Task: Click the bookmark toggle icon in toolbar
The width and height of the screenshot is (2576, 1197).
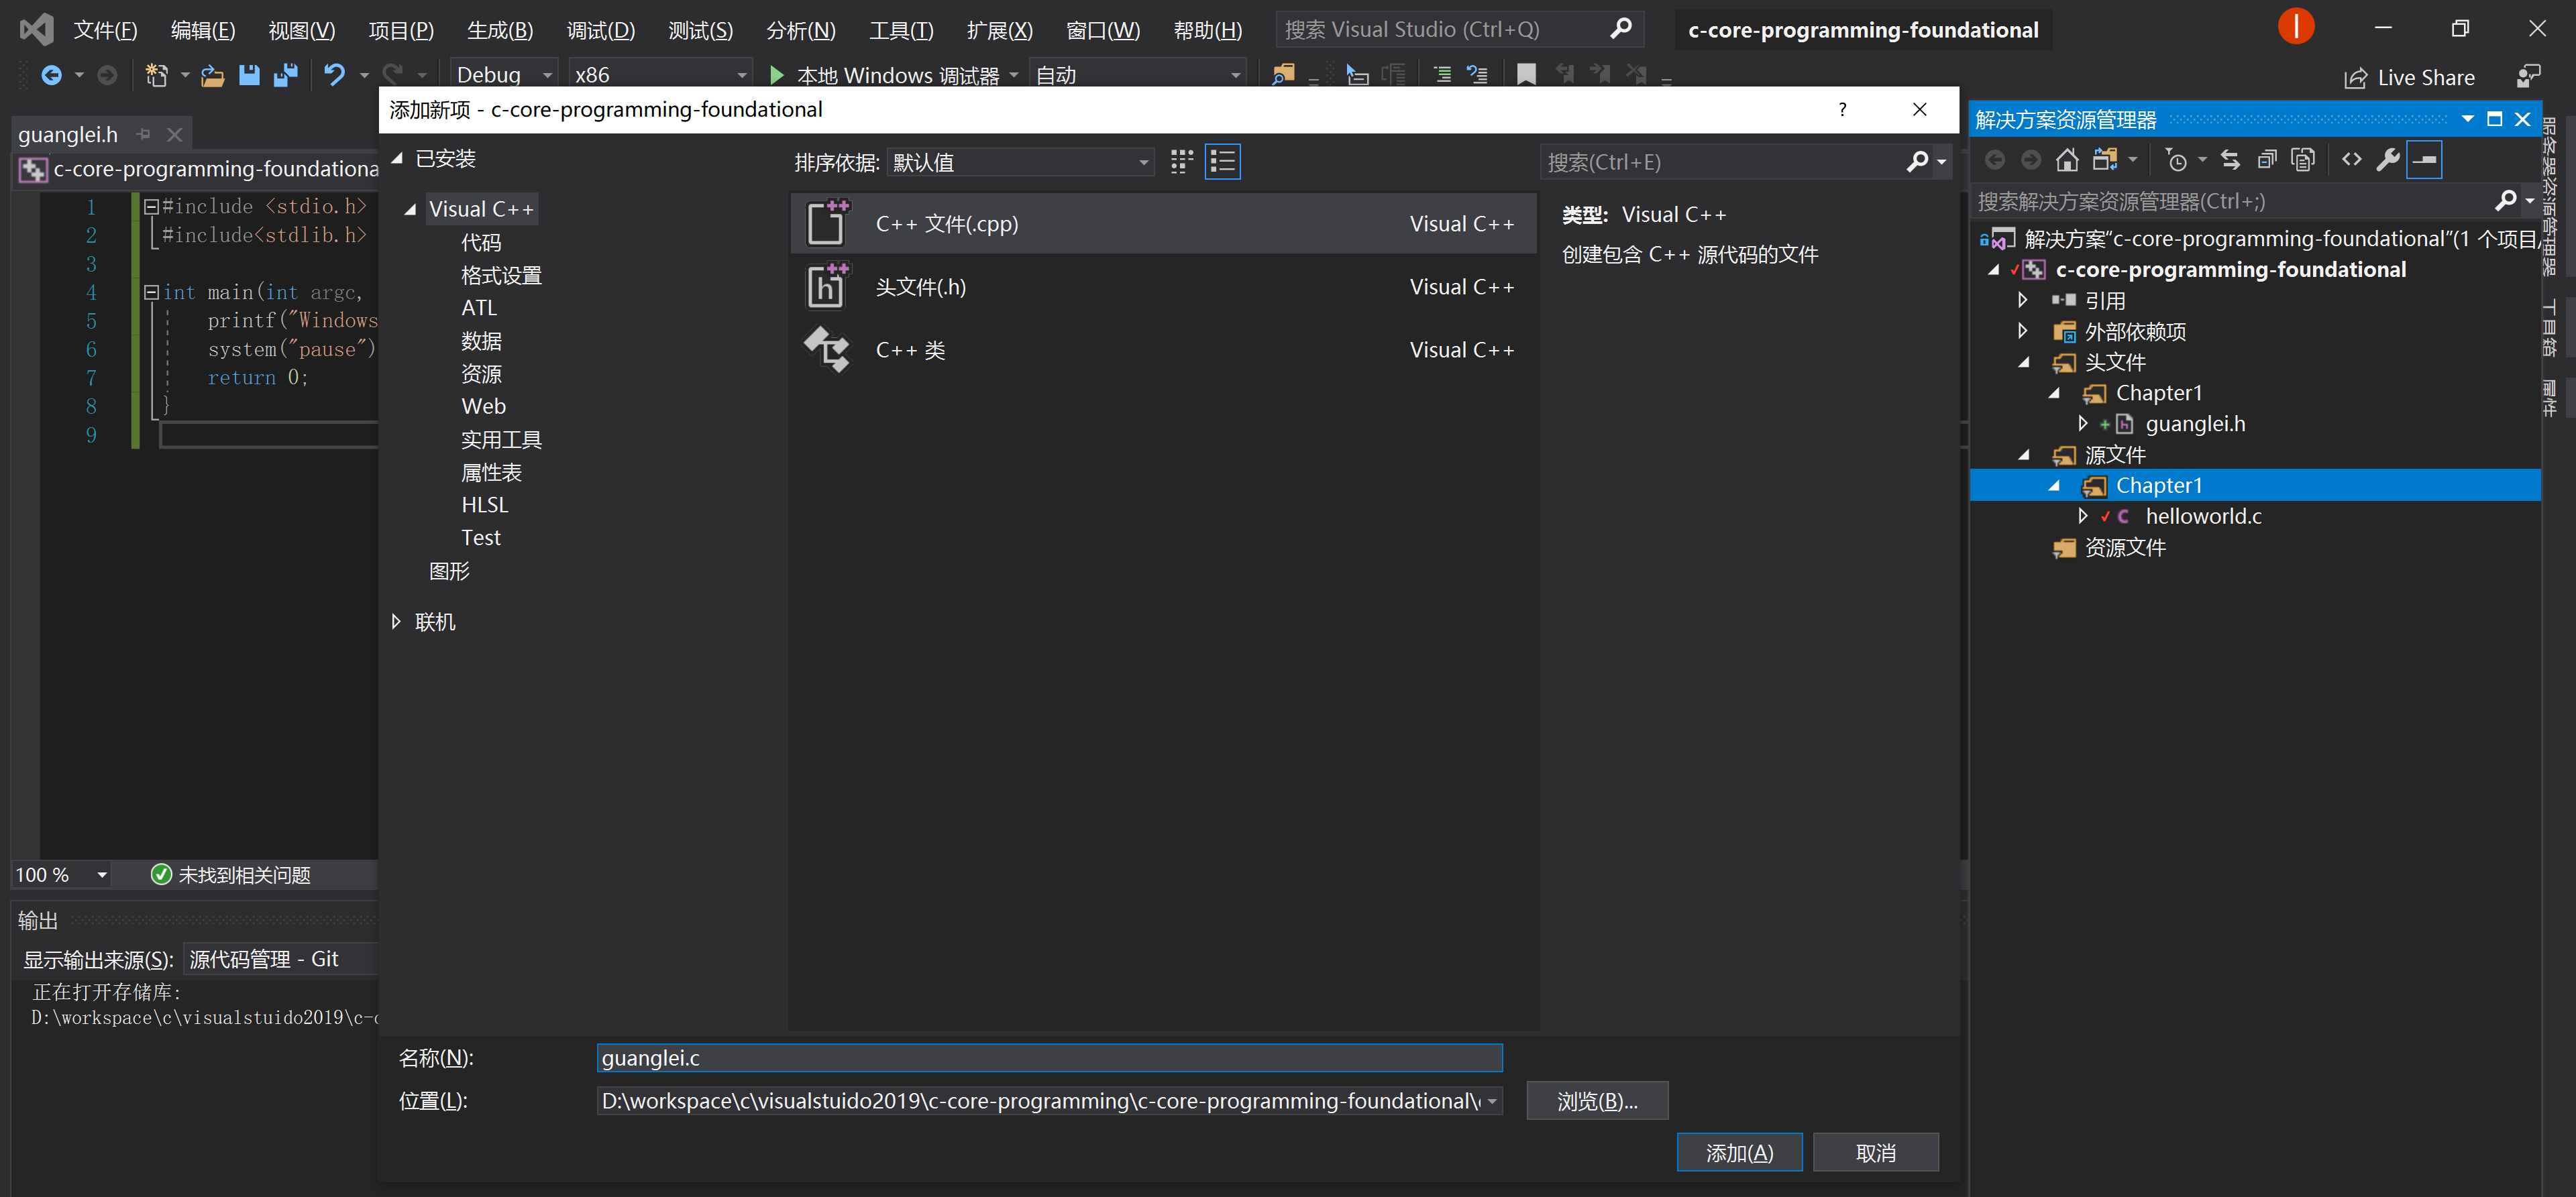Action: tap(1526, 75)
